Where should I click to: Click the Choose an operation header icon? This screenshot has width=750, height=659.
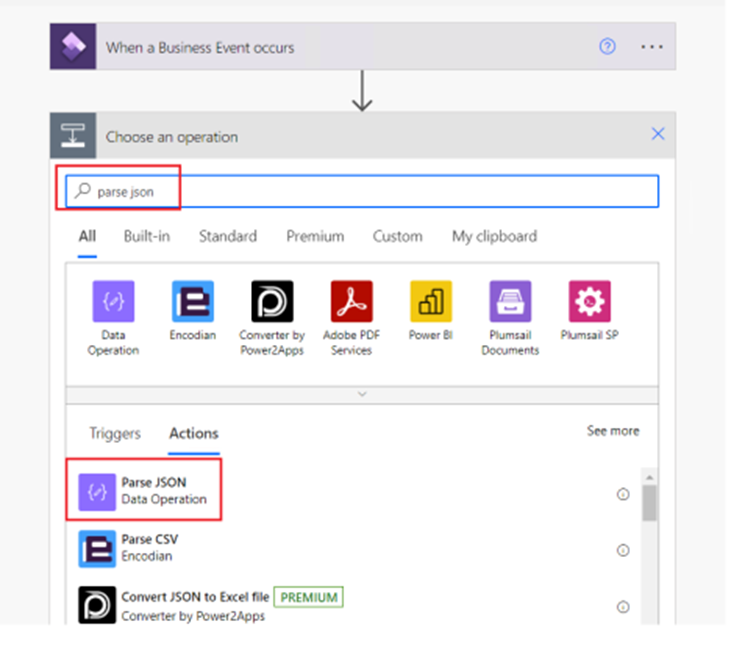[73, 136]
